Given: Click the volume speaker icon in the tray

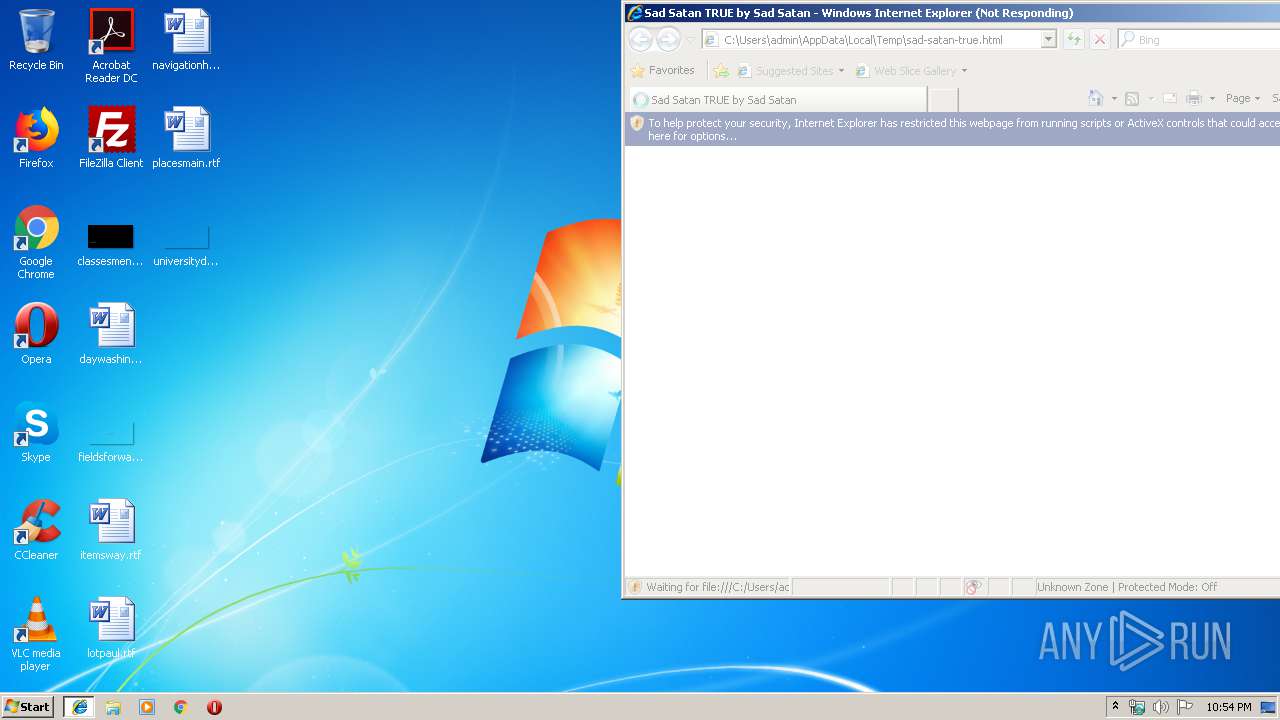Looking at the screenshot, I should point(1160,707).
